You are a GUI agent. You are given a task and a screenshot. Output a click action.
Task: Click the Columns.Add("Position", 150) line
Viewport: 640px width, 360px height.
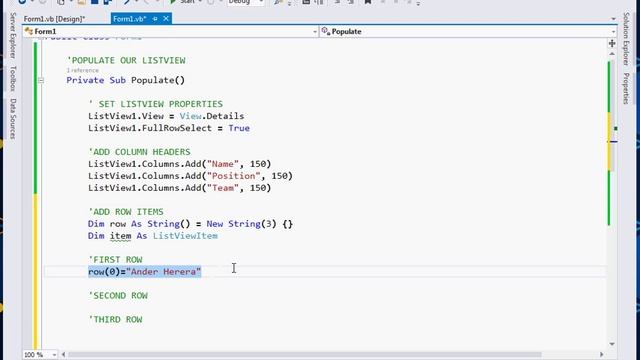click(191, 176)
